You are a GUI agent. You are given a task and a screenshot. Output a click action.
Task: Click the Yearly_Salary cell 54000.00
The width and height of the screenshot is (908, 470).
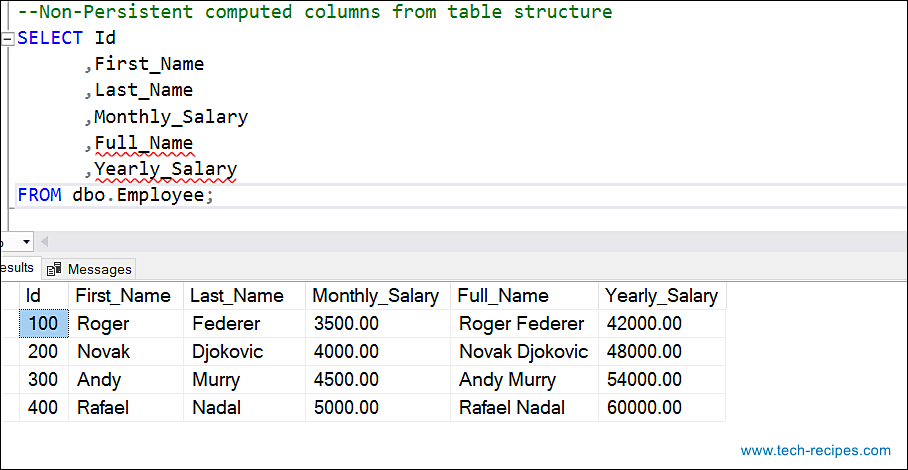(x=662, y=380)
